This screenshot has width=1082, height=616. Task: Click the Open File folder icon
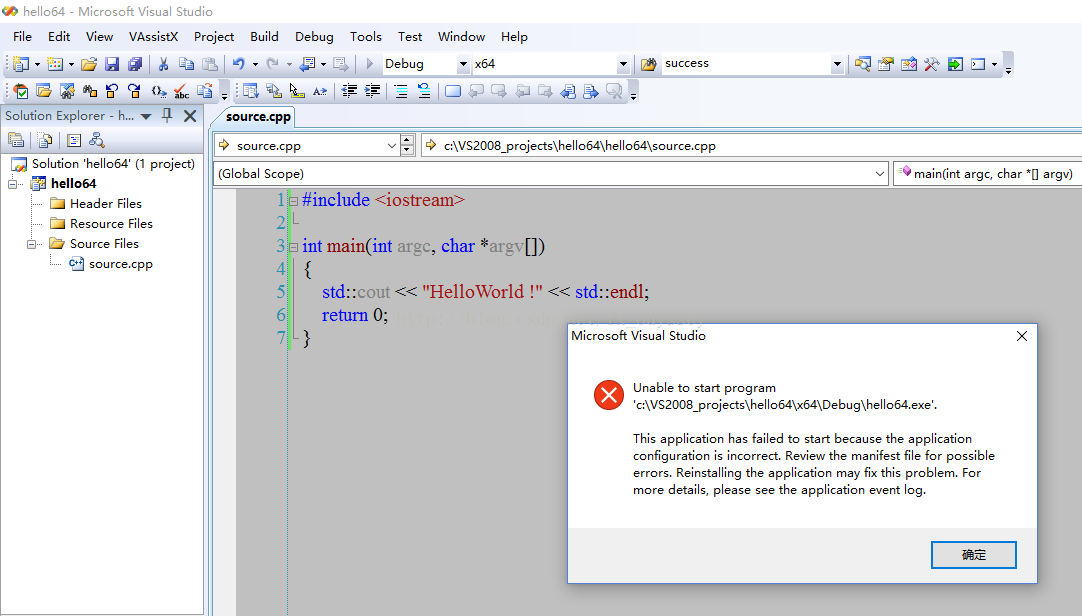89,64
